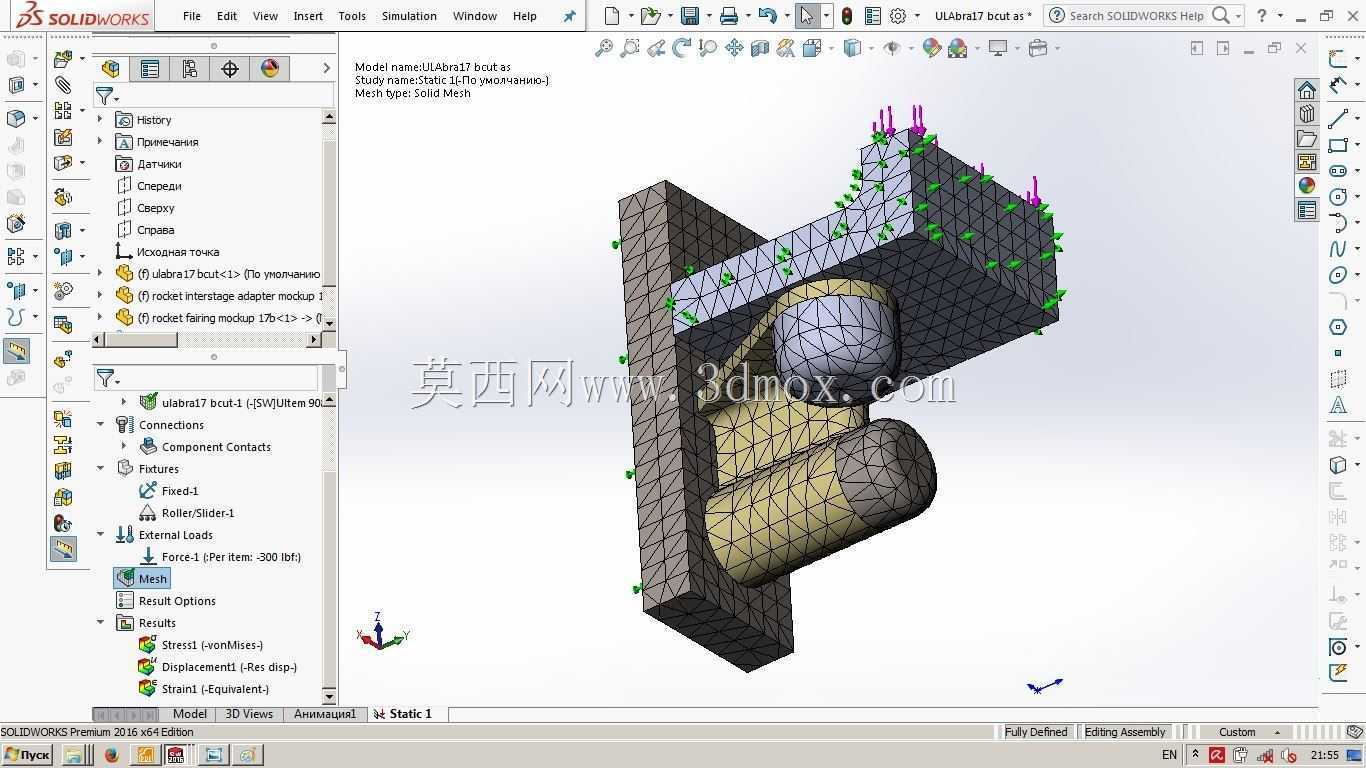
Task: Switch to the 3D Views tab
Action: coord(249,714)
